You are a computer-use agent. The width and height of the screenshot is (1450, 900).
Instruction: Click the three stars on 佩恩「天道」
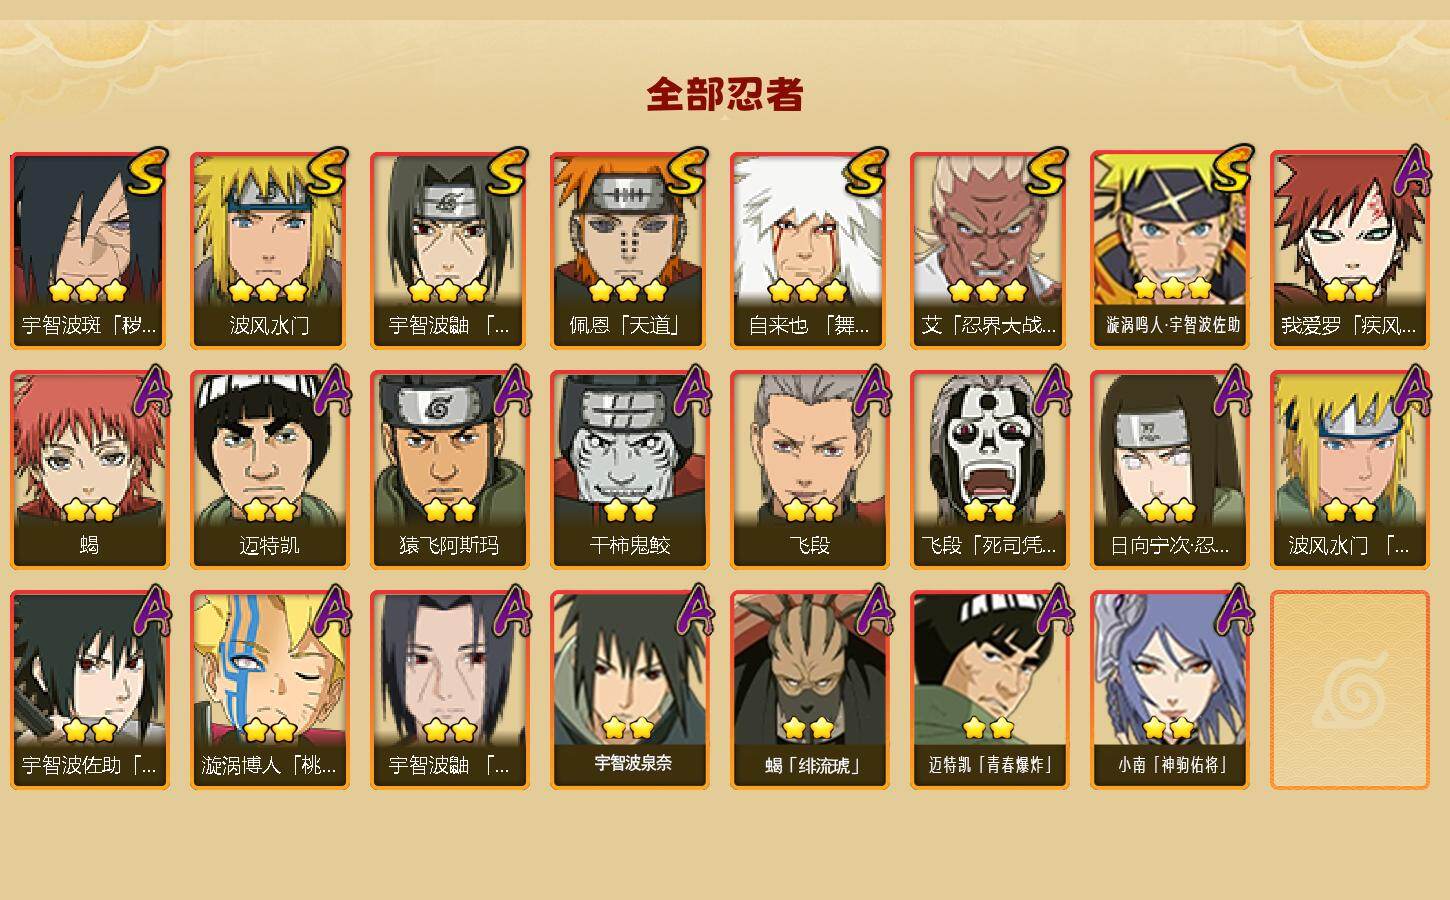click(628, 291)
